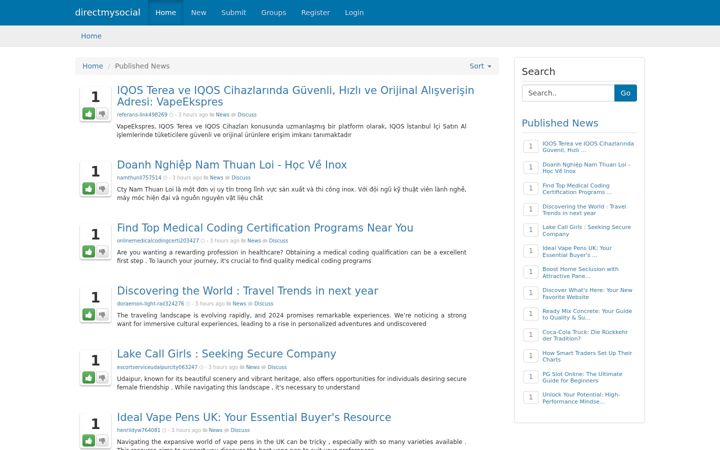Upvote the IQOS Terea VapeEkspres post
The height and width of the screenshot is (450, 720).
click(89, 113)
